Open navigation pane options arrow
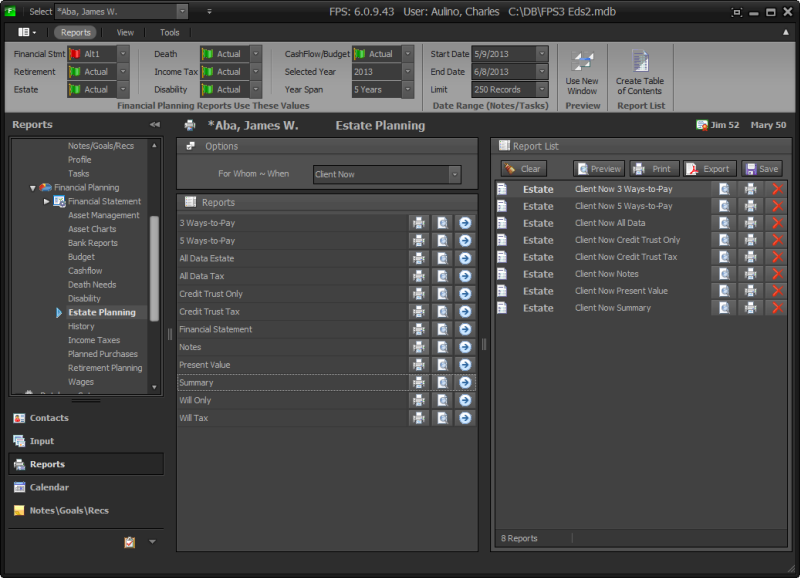Viewport: 800px width, 578px height. point(152,542)
